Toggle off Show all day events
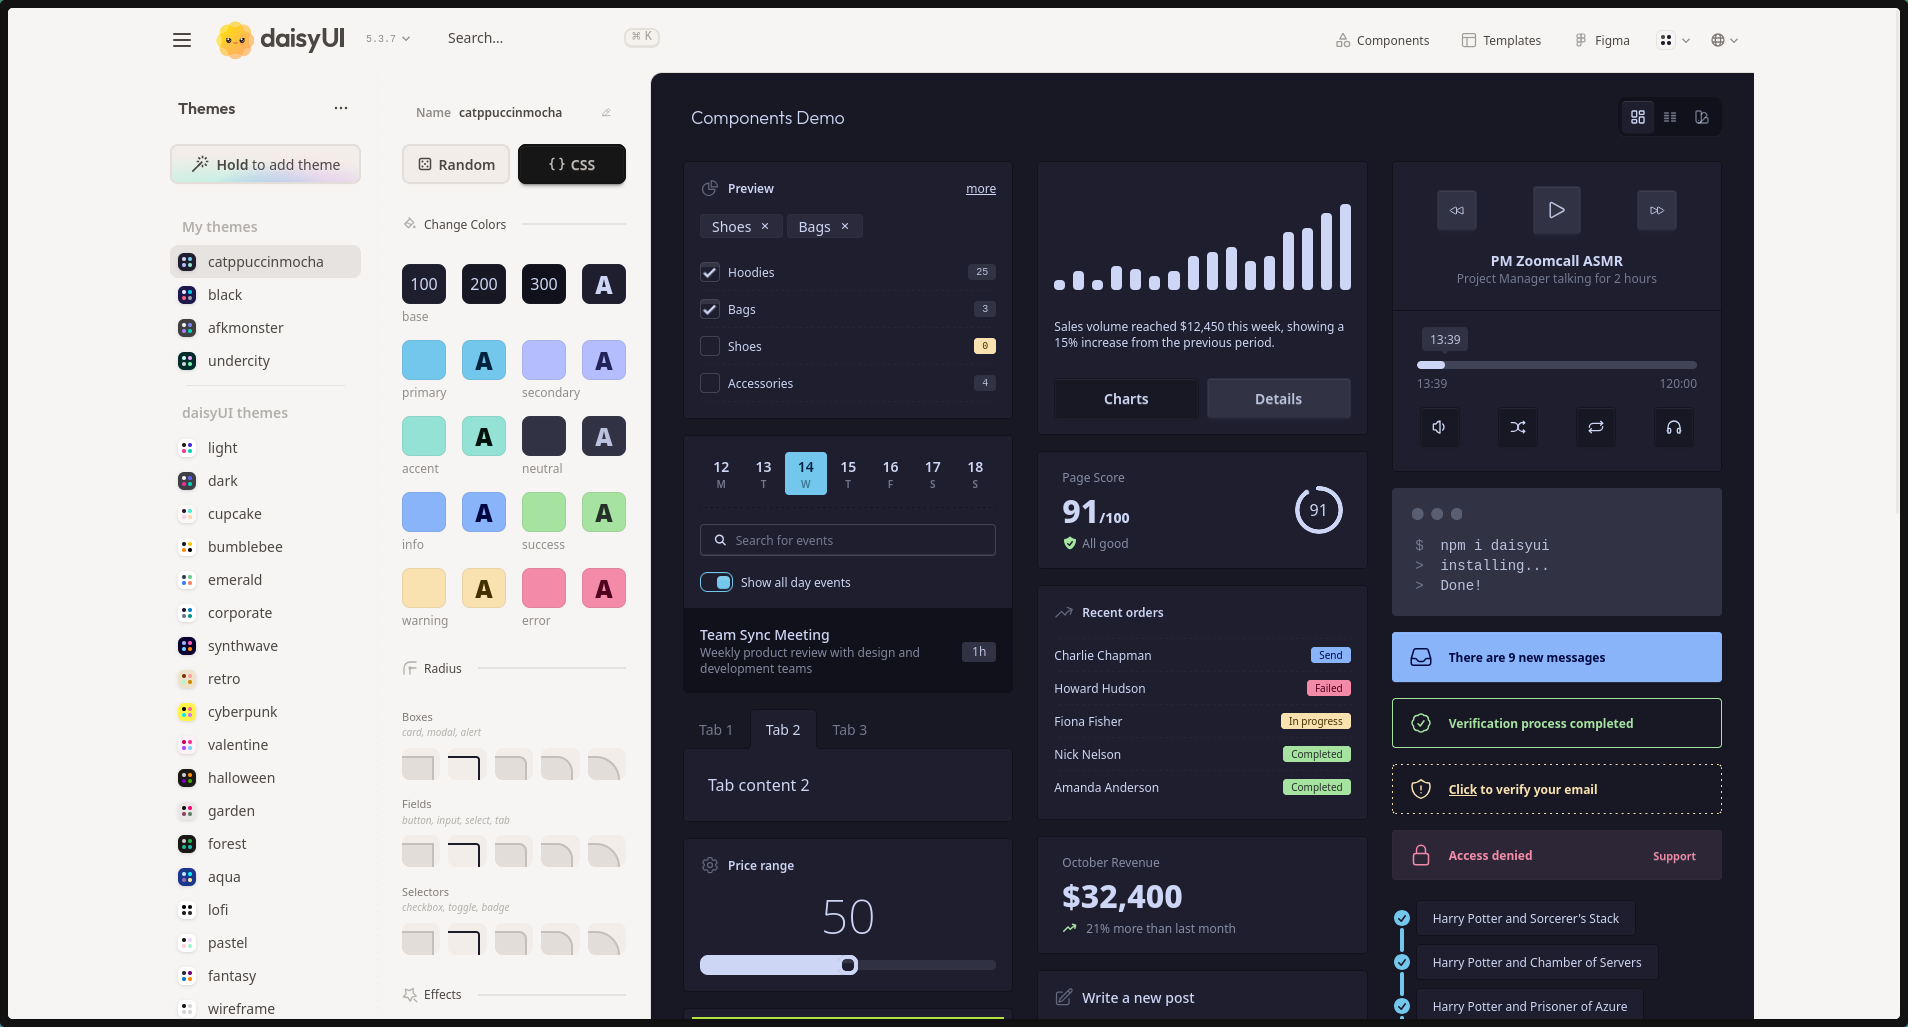This screenshot has width=1908, height=1027. click(716, 581)
